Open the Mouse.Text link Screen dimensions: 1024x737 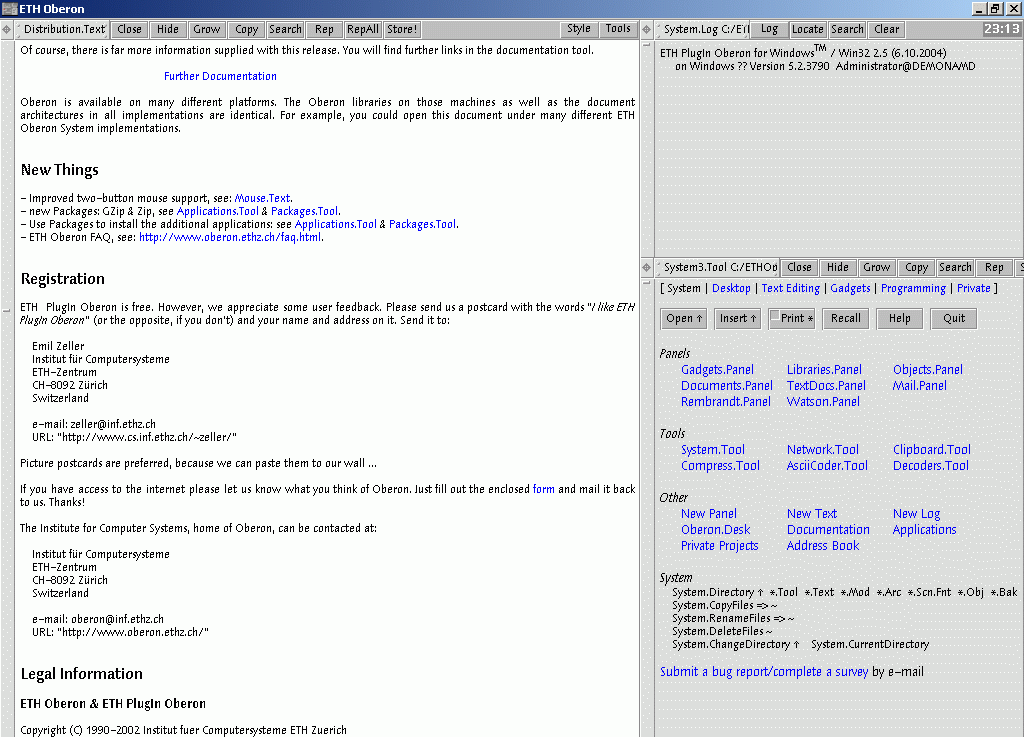pyautogui.click(x=263, y=198)
